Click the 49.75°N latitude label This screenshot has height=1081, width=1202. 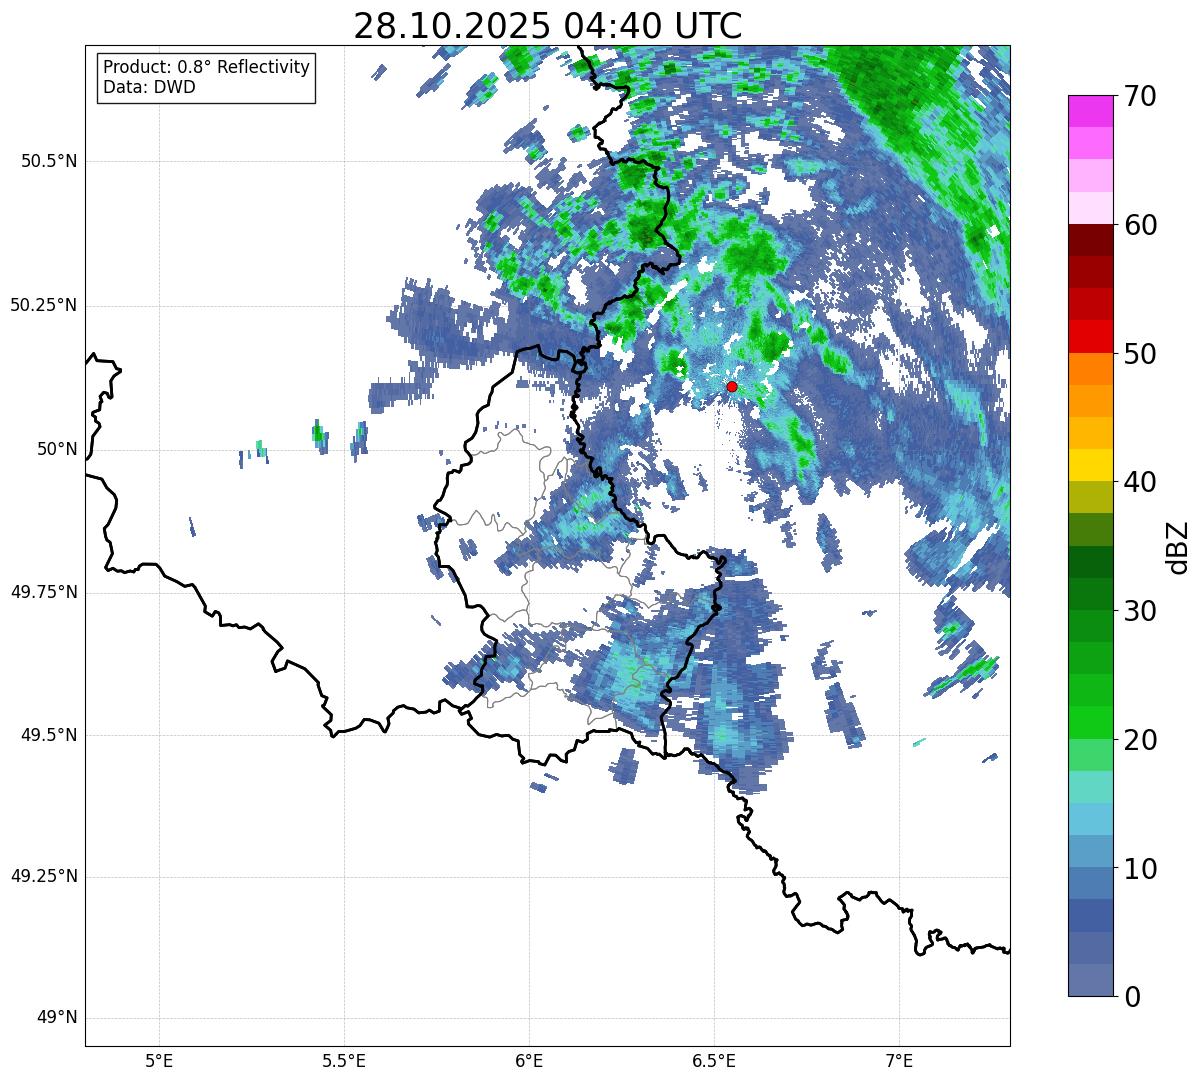click(43, 592)
